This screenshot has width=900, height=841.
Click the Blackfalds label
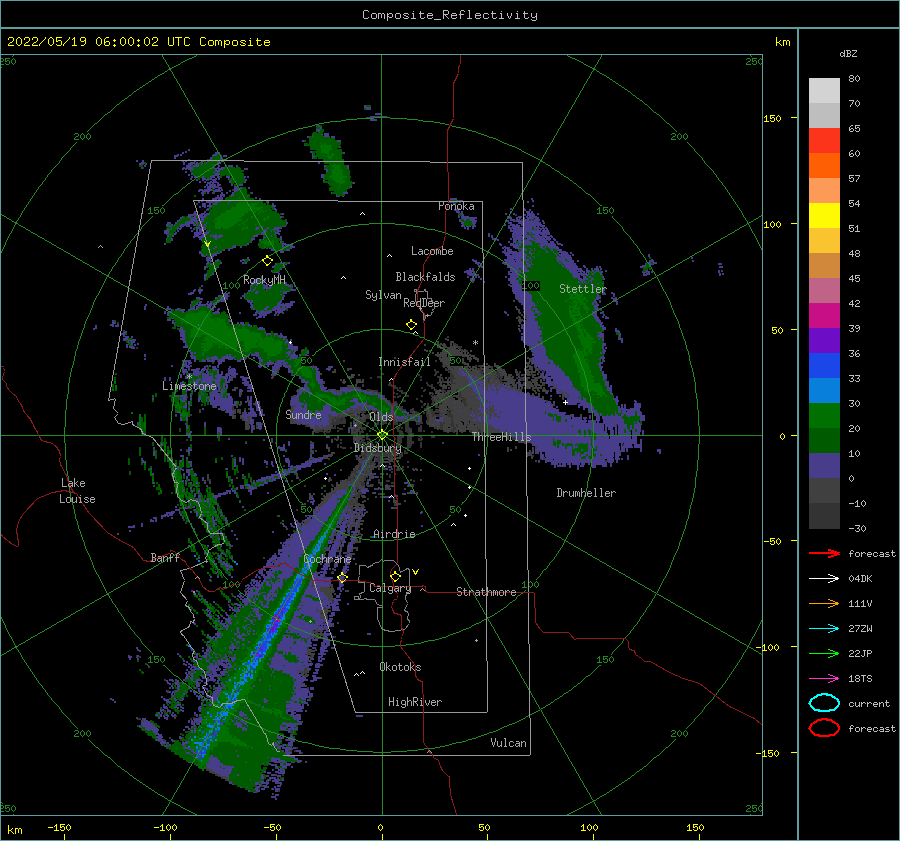point(425,277)
